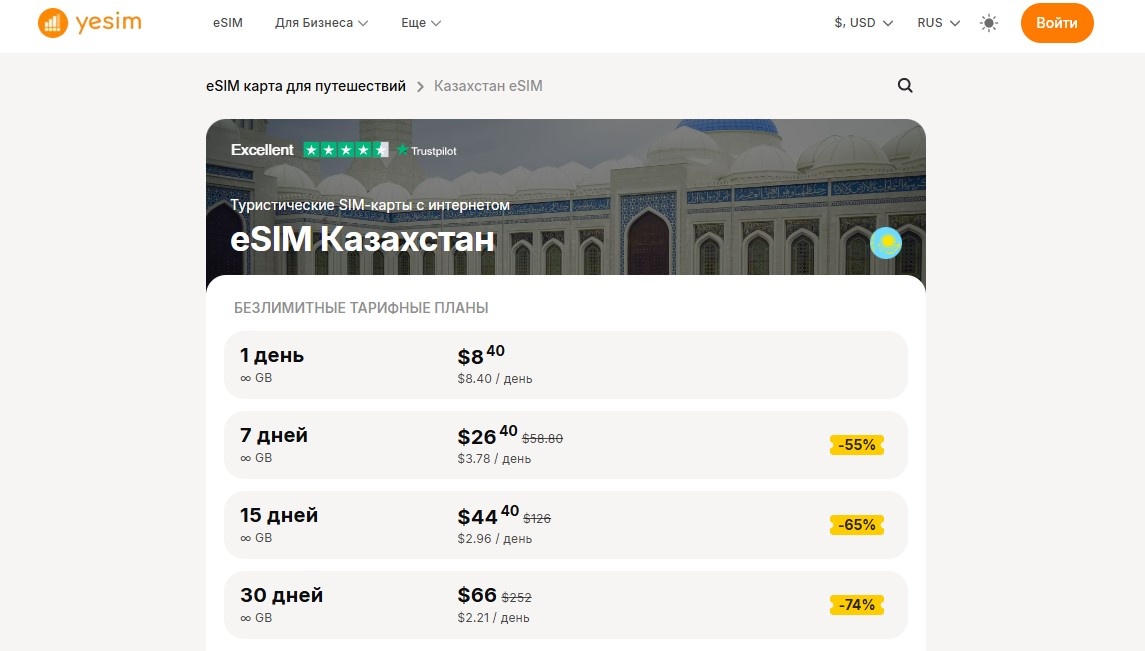
Task: Click the Yesim logo
Action: point(88,21)
